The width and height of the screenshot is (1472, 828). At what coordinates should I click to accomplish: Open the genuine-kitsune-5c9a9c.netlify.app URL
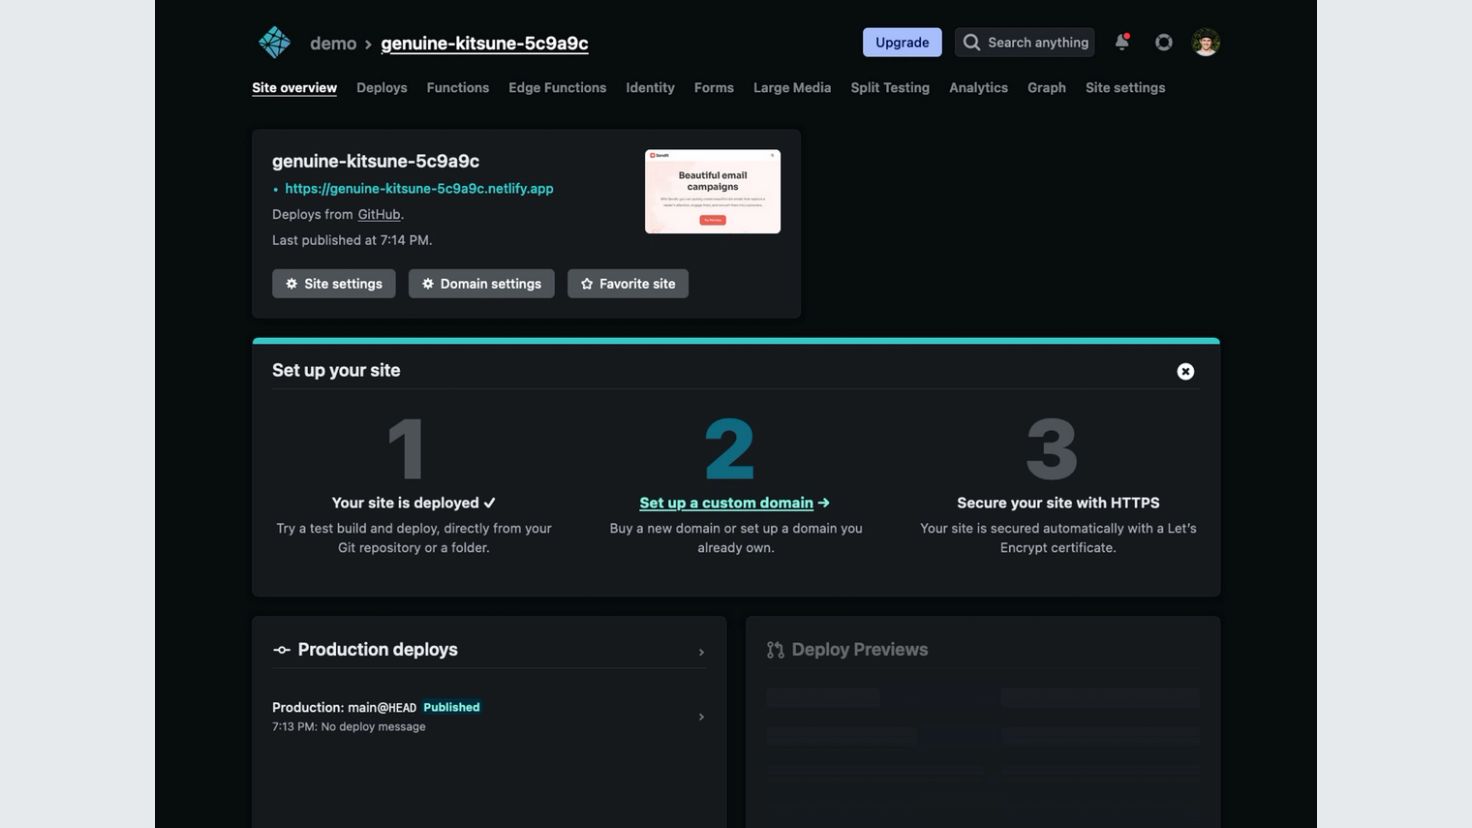419,188
